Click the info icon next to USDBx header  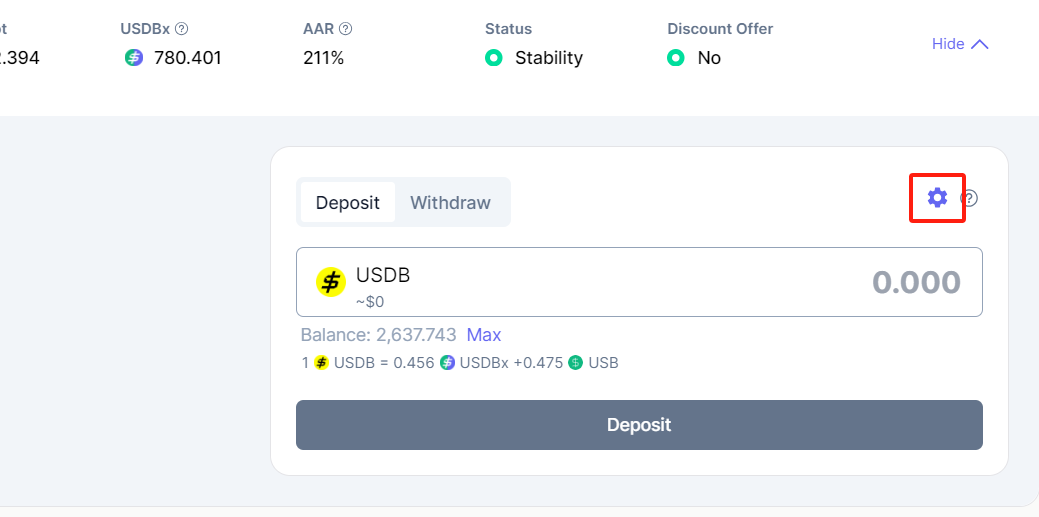(x=182, y=29)
